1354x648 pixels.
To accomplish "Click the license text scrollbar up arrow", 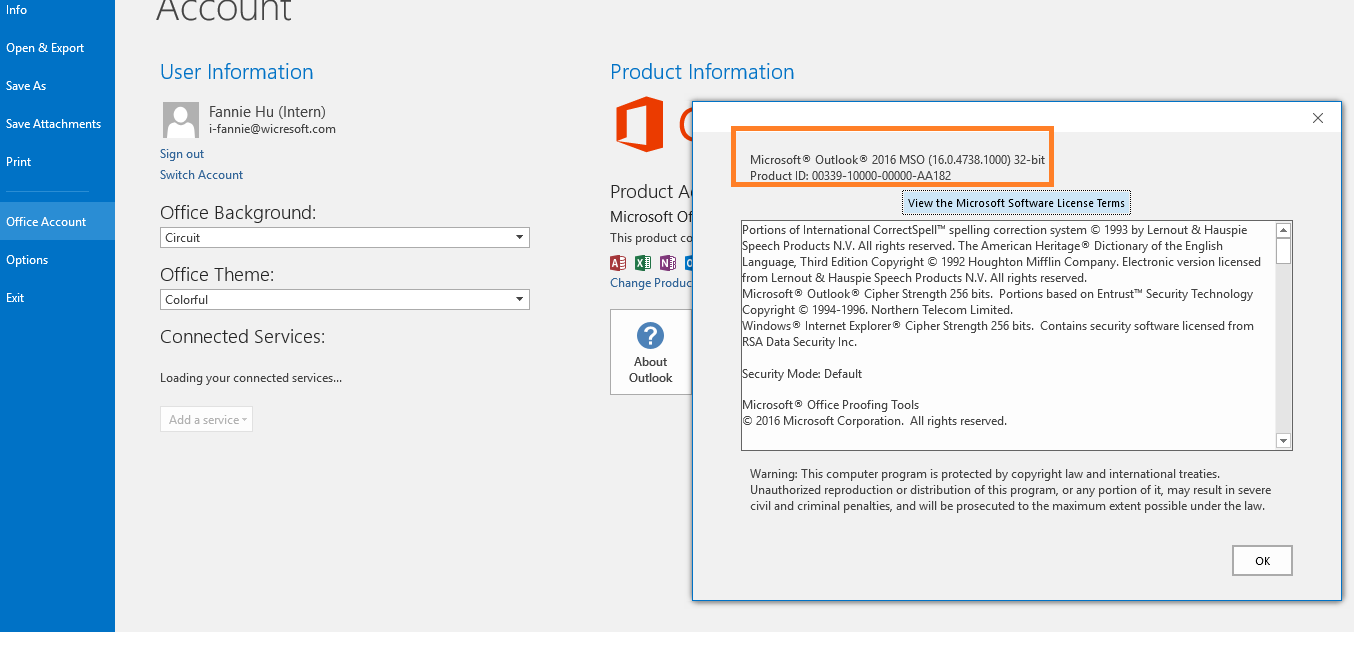I will tap(1284, 230).
